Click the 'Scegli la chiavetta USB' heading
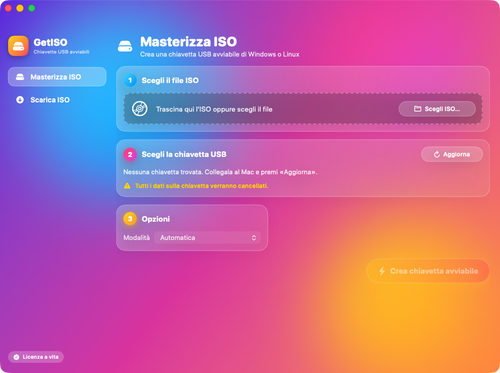Screen dimensions: 500x373 [184, 154]
